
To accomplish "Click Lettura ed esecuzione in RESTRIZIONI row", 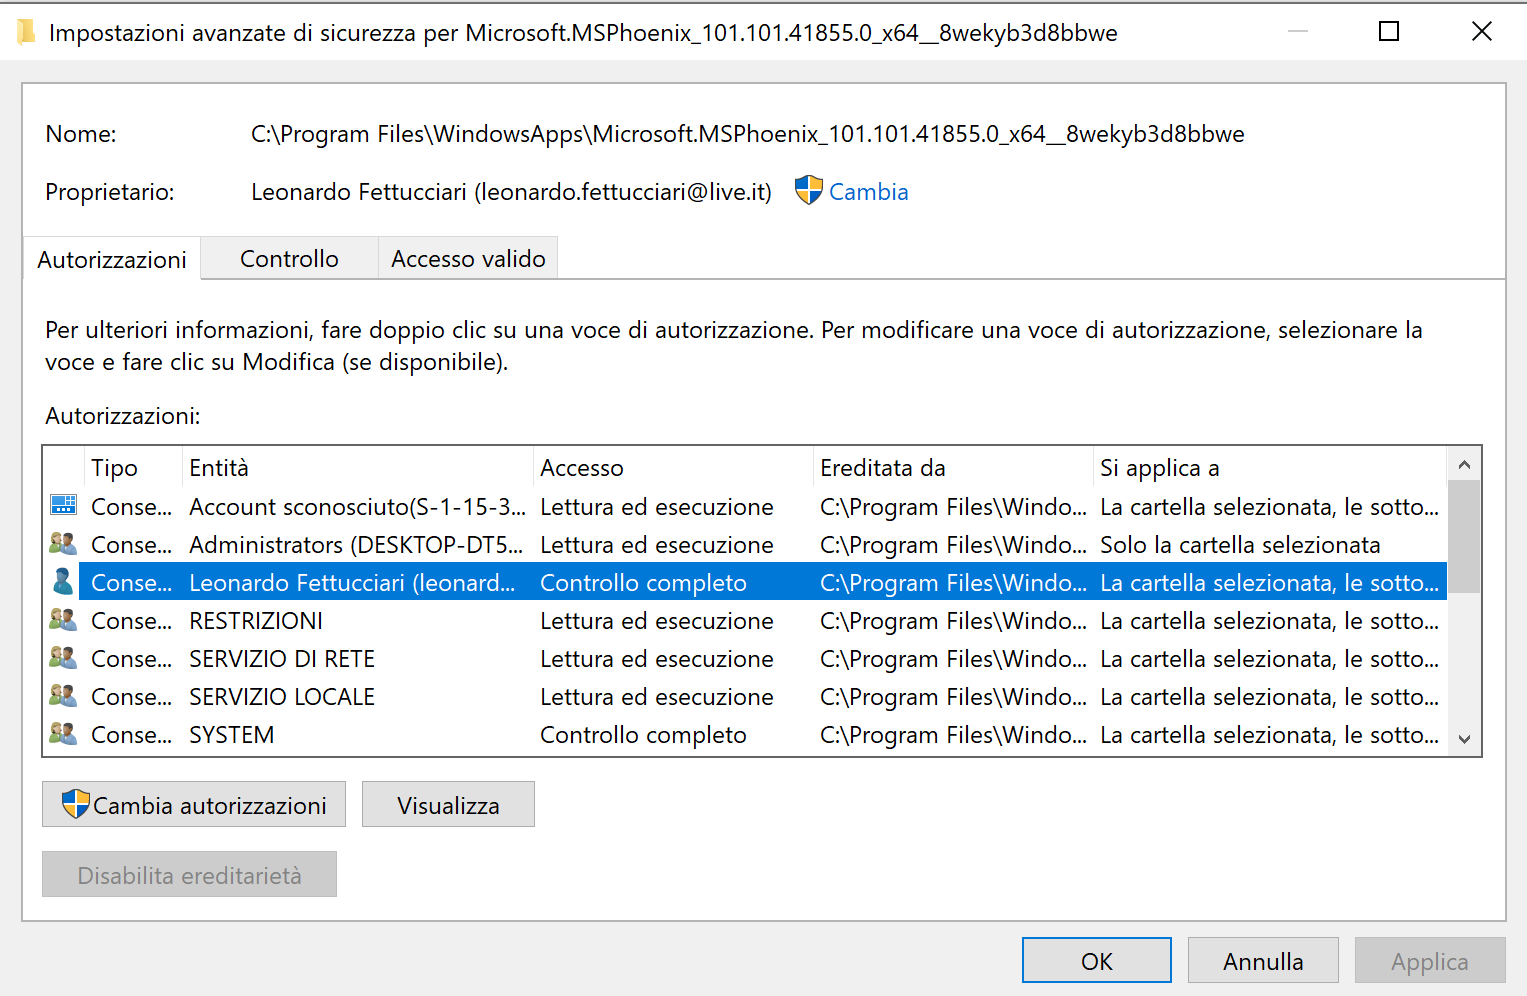I will [657, 620].
